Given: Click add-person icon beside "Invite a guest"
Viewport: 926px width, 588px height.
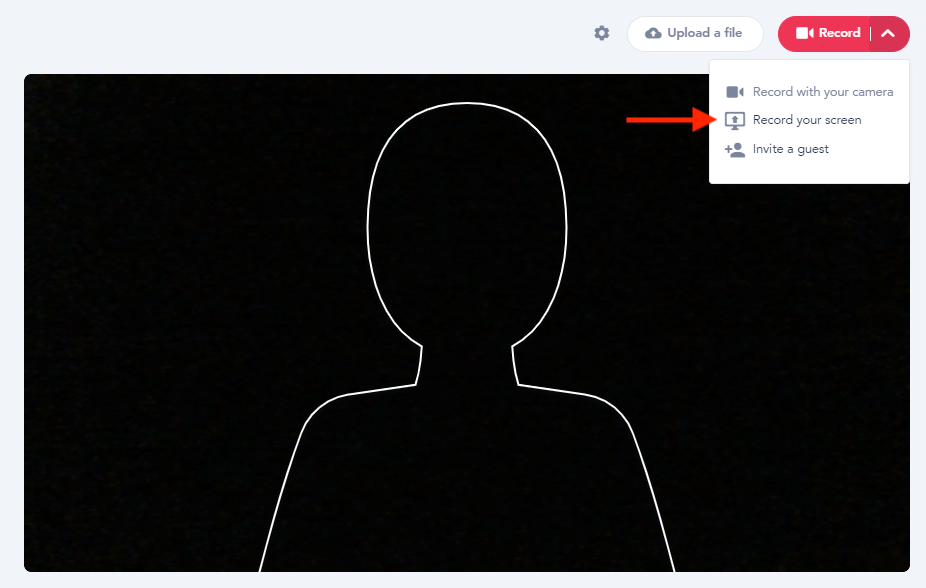Looking at the screenshot, I should point(735,150).
